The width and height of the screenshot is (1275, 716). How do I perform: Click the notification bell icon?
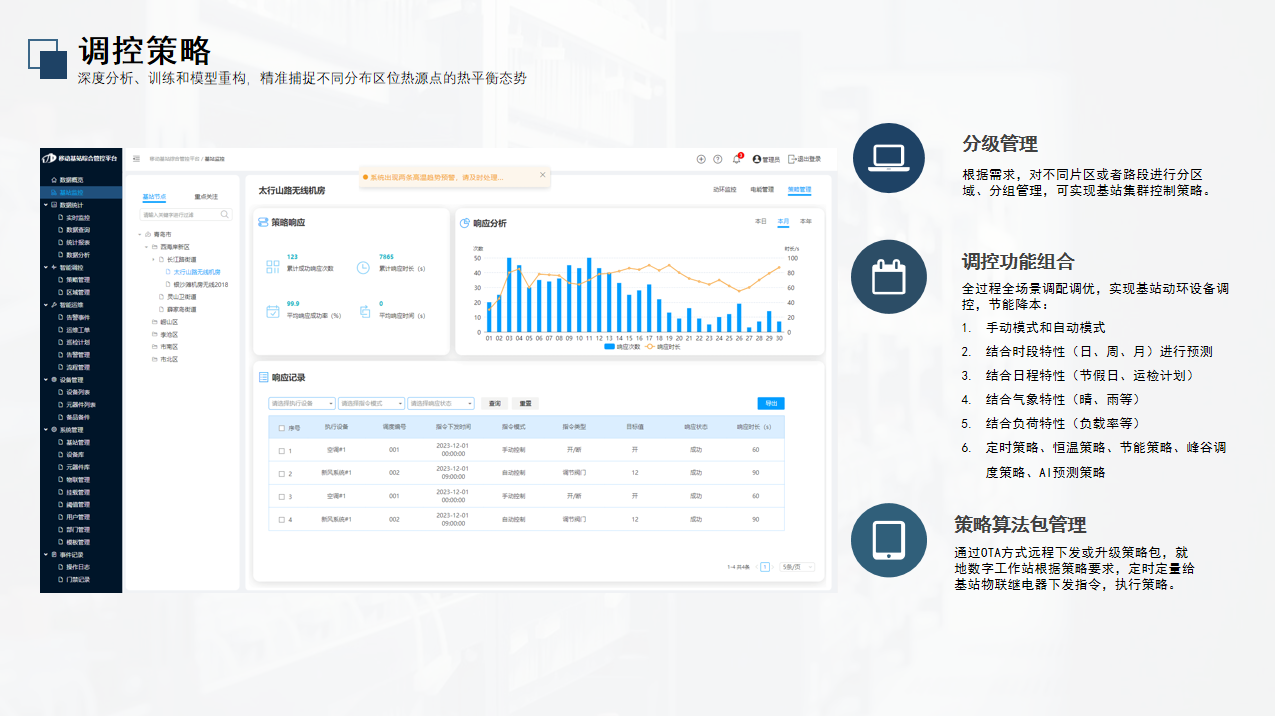point(736,159)
